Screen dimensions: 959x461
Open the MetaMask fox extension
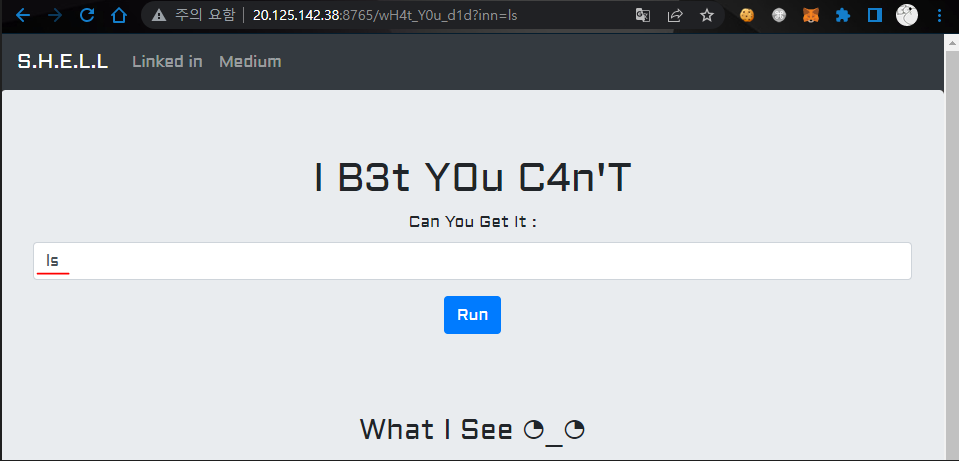[811, 15]
